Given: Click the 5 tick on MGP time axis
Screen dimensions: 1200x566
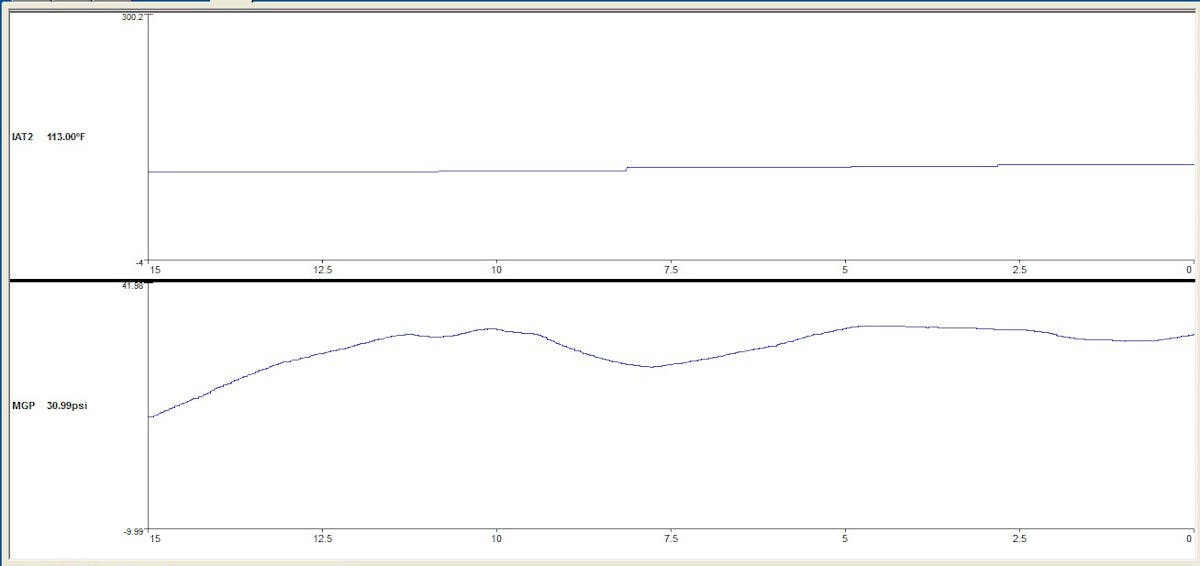Looking at the screenshot, I should [845, 539].
